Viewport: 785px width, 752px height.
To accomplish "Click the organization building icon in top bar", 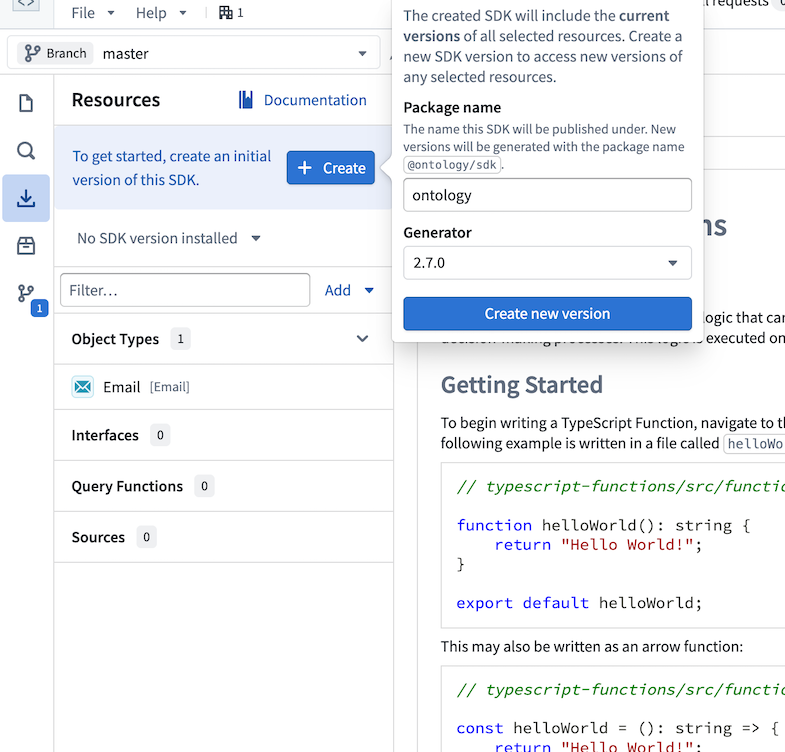I will click(226, 13).
